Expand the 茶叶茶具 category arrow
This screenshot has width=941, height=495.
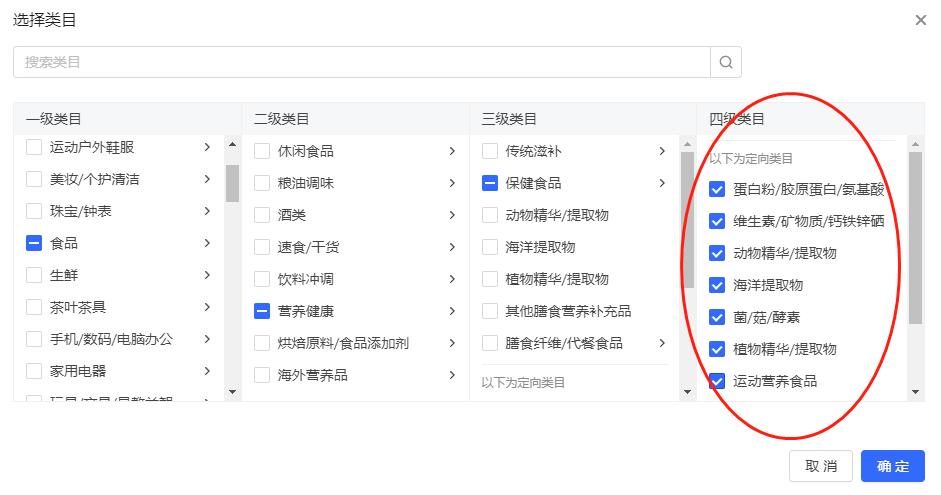(x=207, y=307)
